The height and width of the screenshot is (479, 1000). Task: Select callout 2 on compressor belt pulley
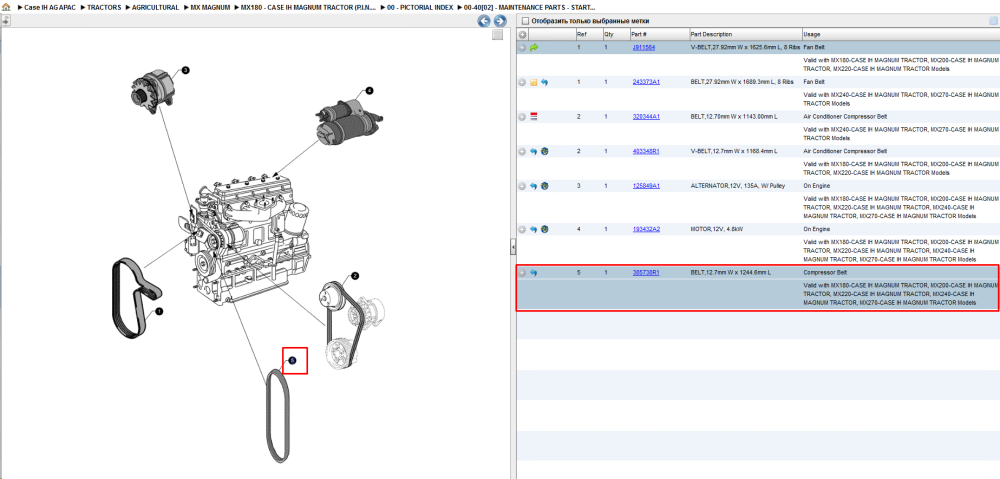pyautogui.click(x=355, y=276)
